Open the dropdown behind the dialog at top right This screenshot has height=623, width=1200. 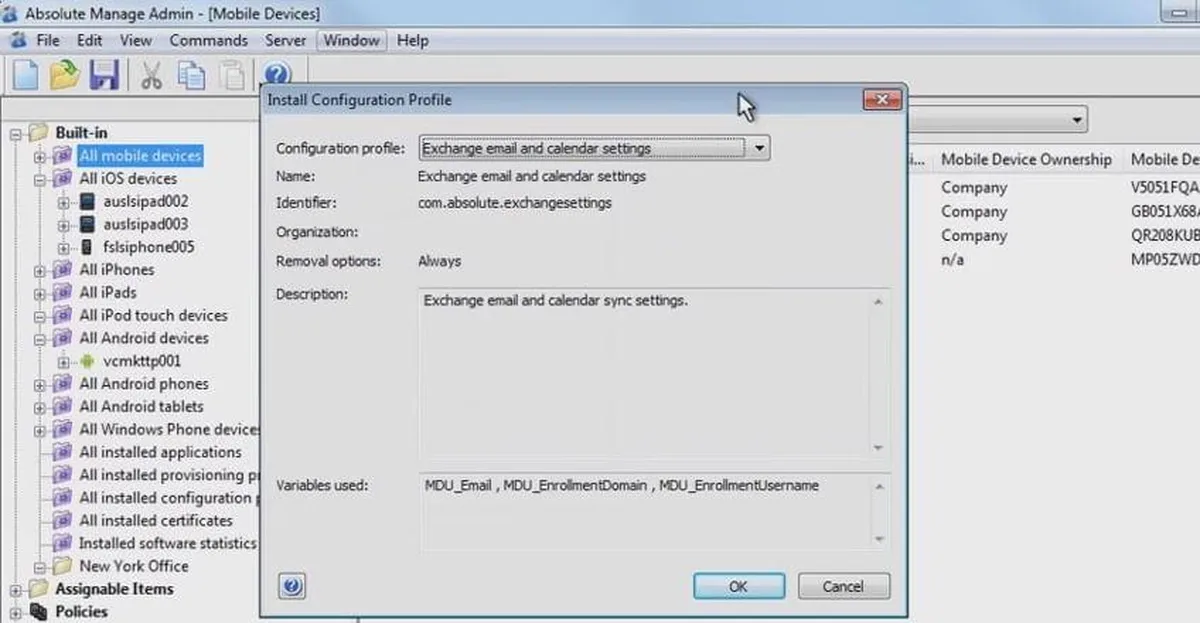click(1076, 120)
